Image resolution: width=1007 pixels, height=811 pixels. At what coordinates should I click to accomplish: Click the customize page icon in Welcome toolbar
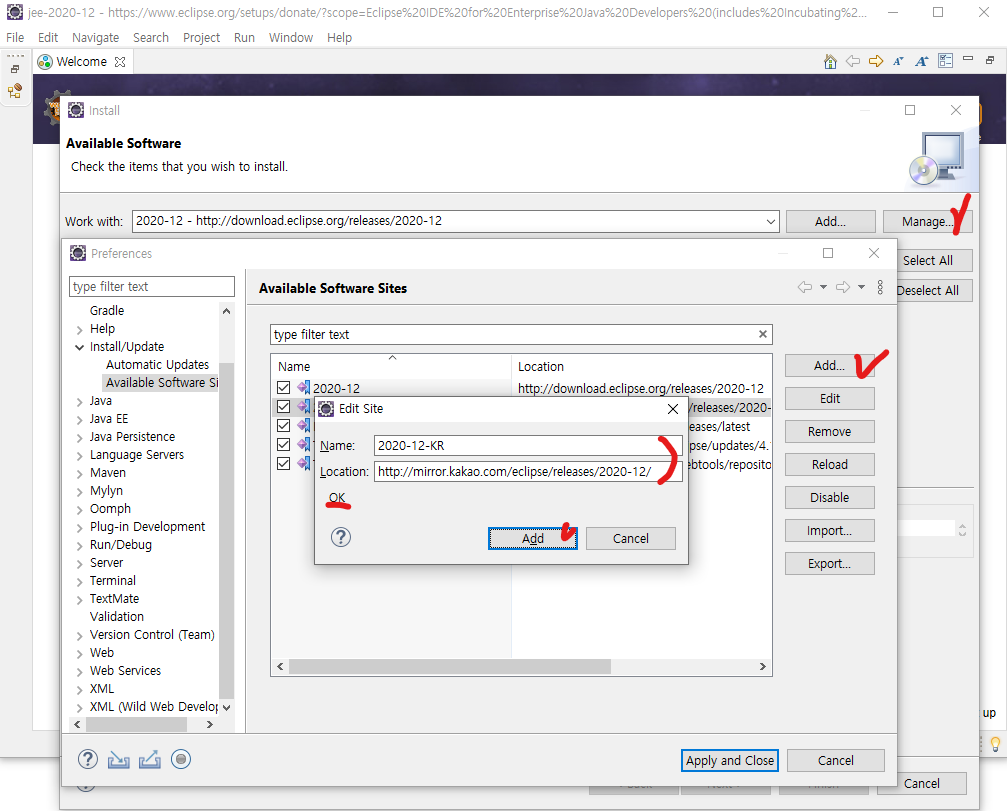click(x=945, y=61)
